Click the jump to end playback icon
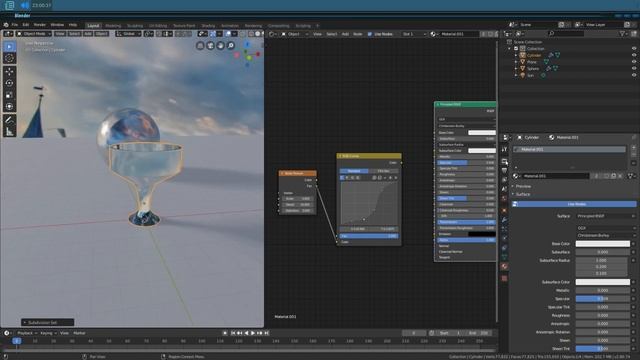 [x=267, y=333]
